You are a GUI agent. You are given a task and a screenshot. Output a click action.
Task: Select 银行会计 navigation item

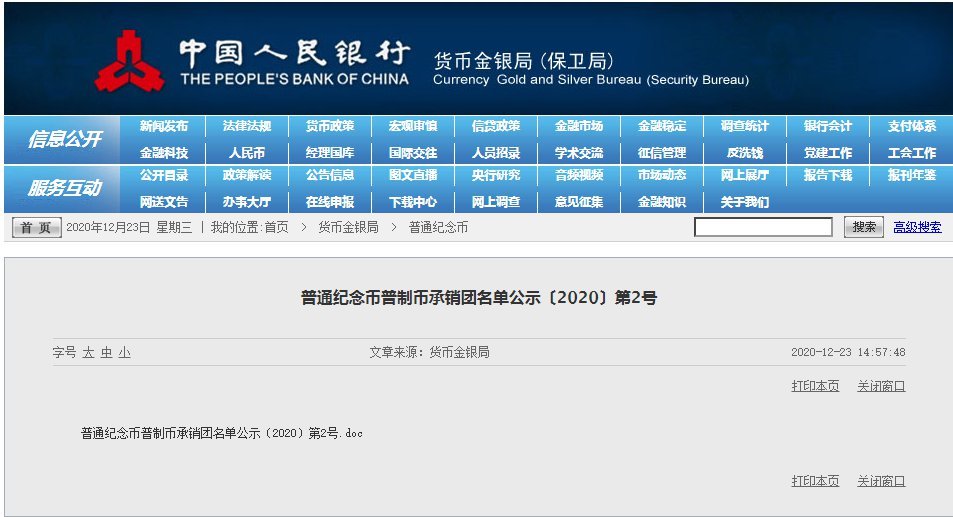828,126
